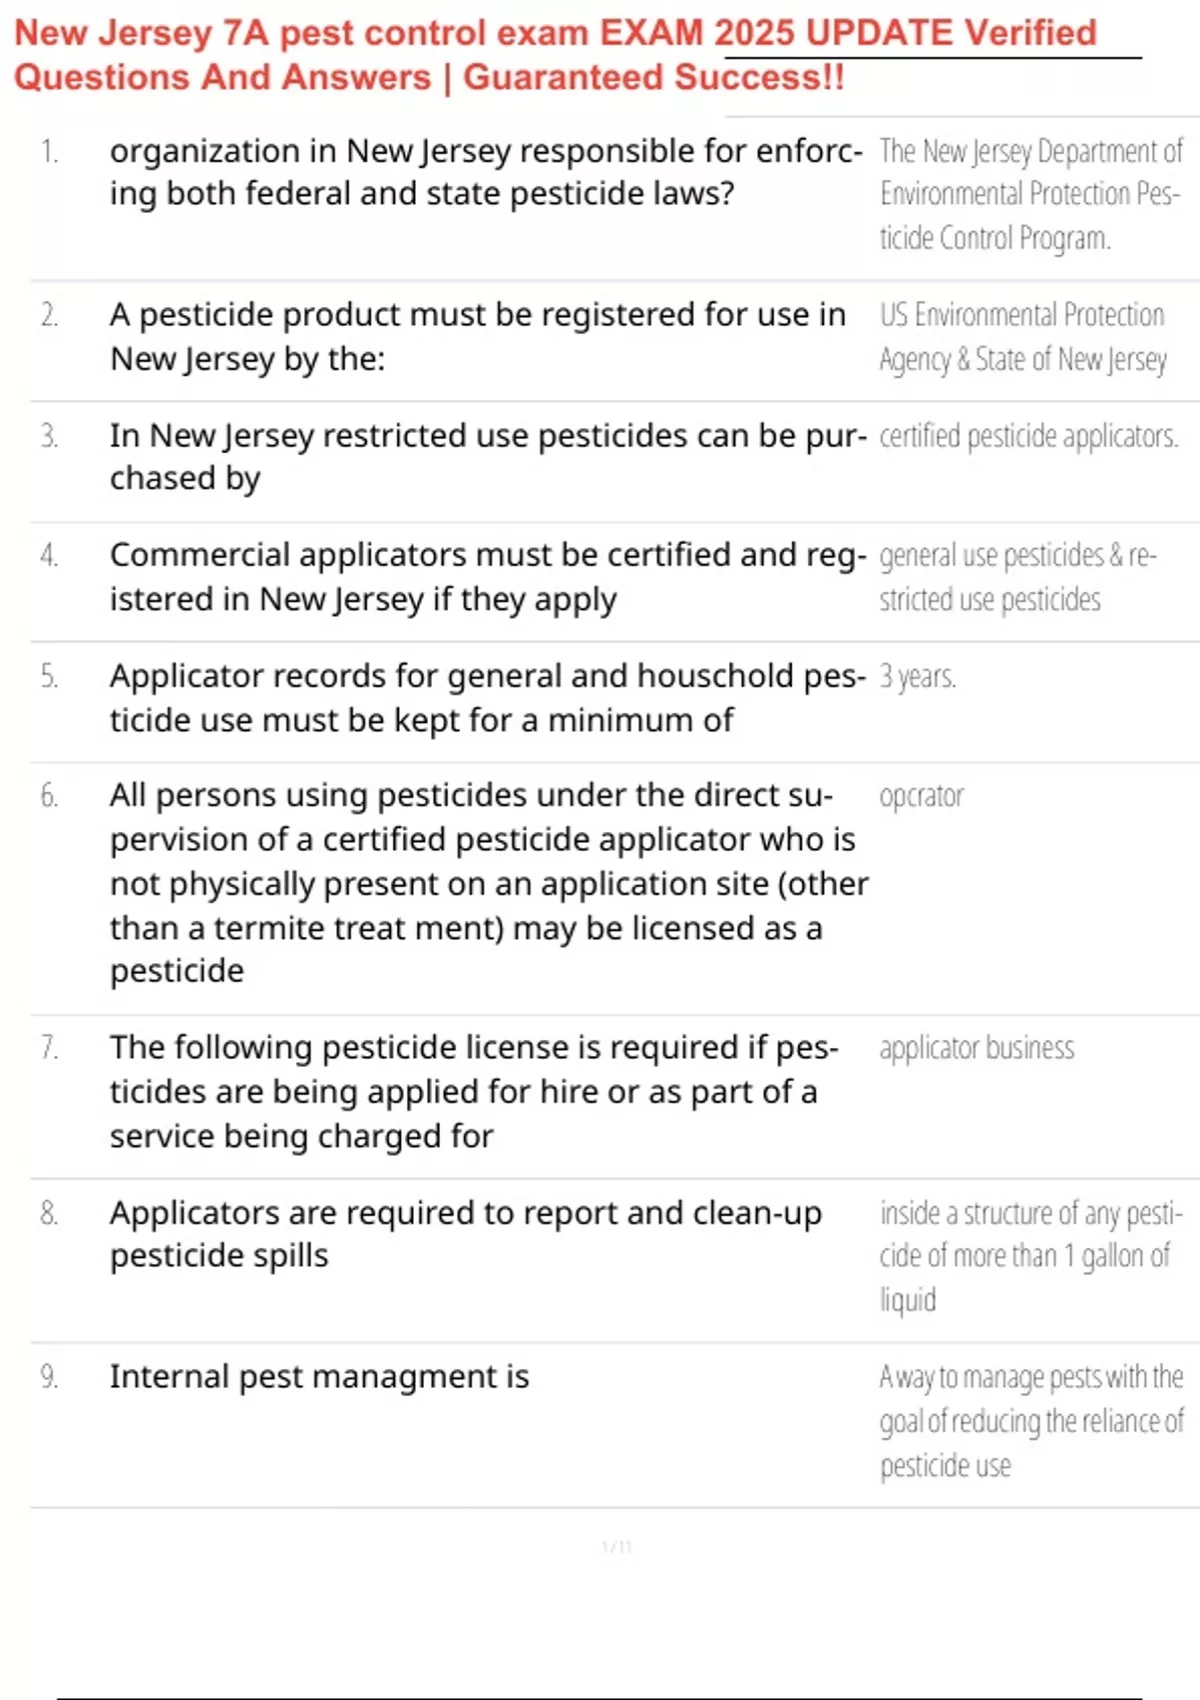The height and width of the screenshot is (1700, 1200).
Task: Select the answer 'applicator business'
Action: tap(976, 1048)
